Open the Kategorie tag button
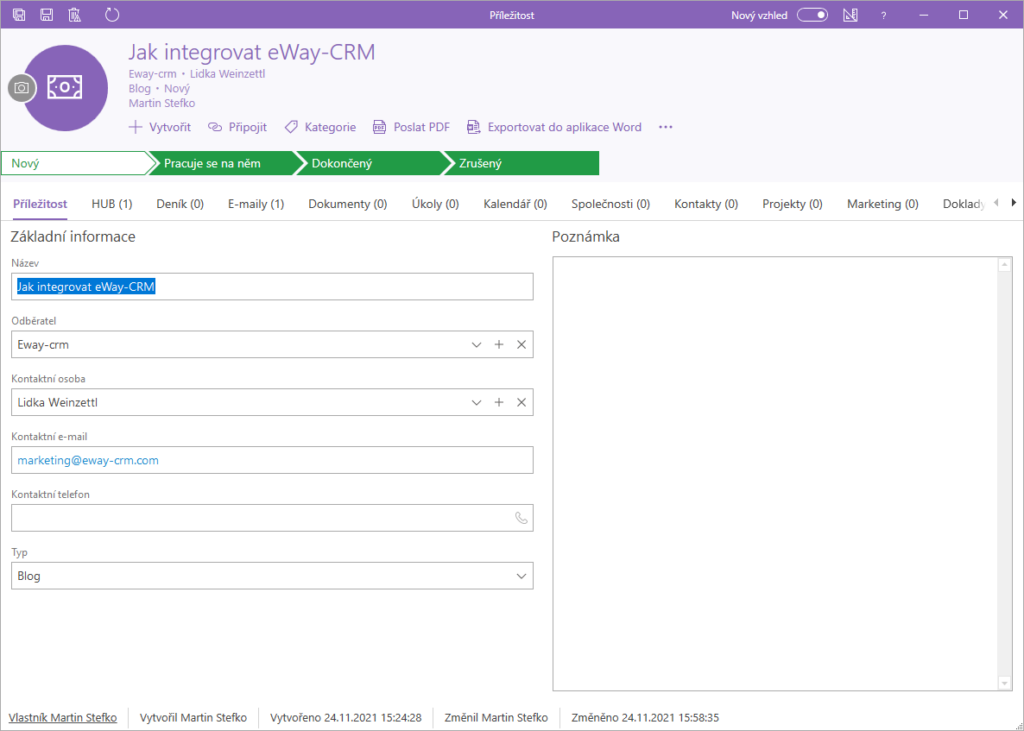 click(320, 127)
